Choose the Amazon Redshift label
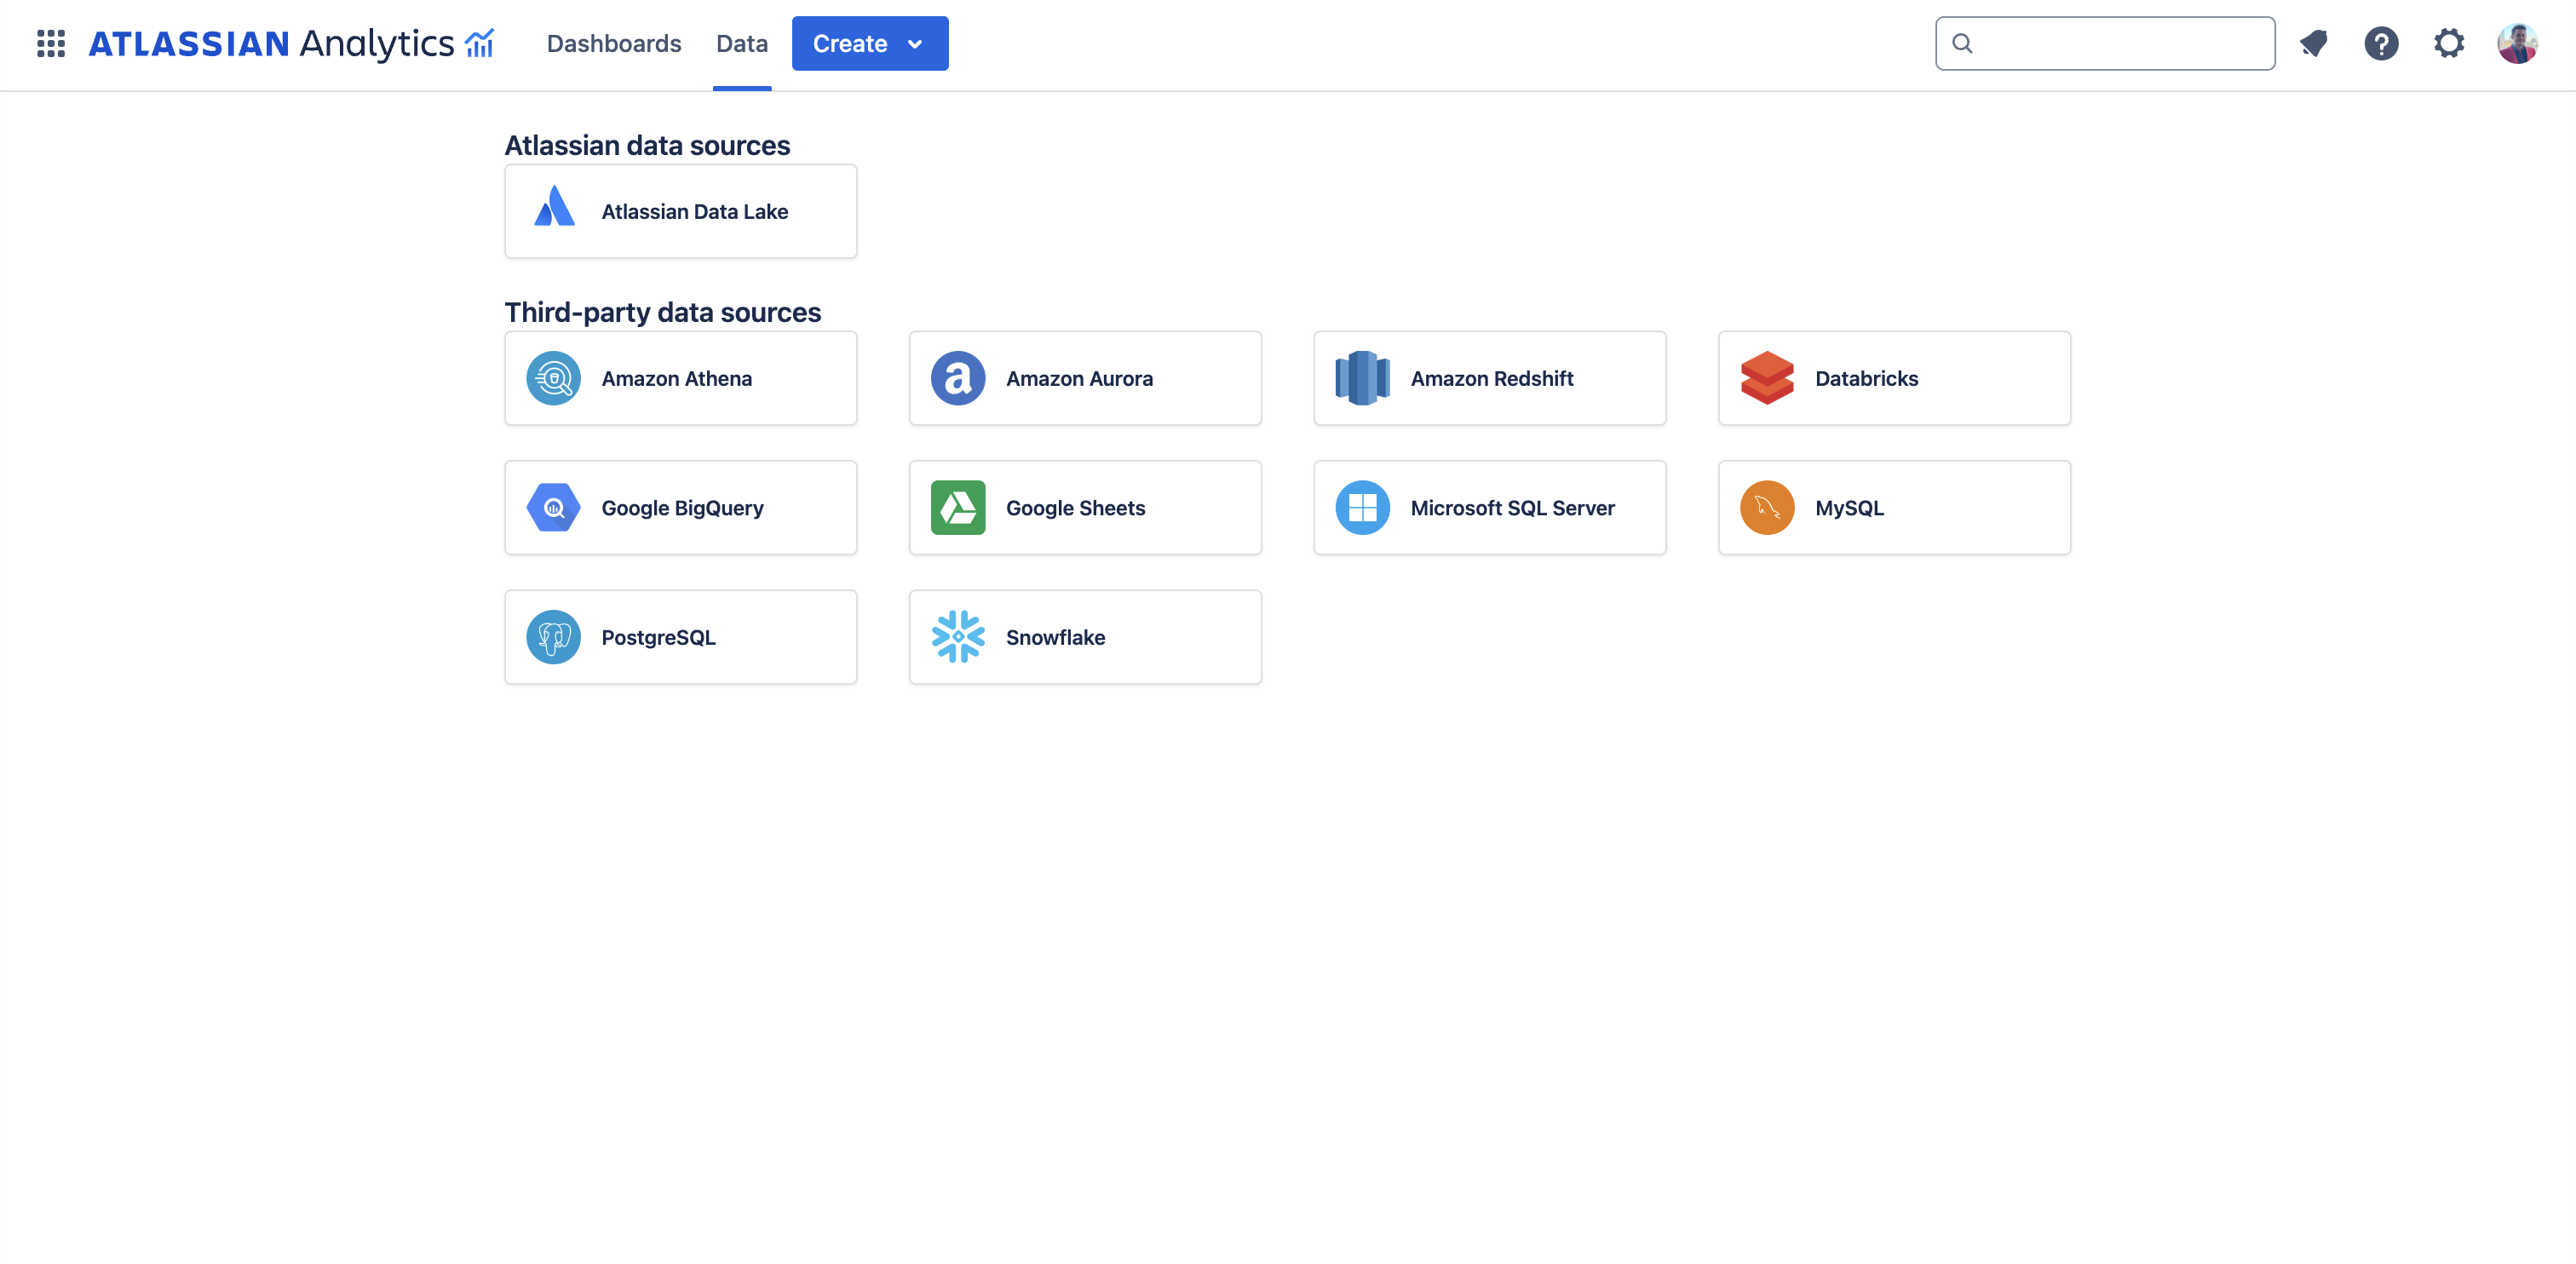The width and height of the screenshot is (2576, 1264). (x=1491, y=378)
